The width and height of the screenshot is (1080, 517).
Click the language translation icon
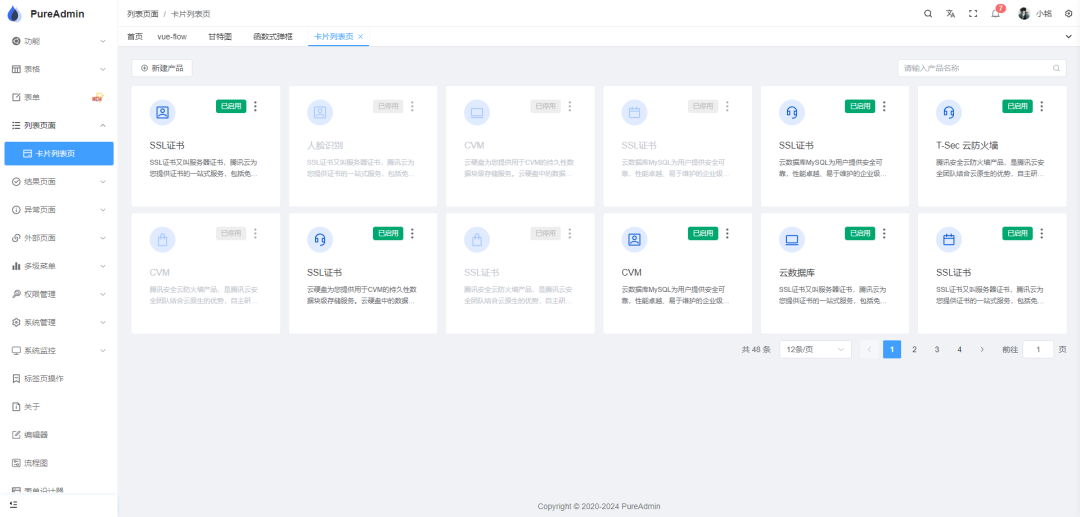tap(951, 13)
